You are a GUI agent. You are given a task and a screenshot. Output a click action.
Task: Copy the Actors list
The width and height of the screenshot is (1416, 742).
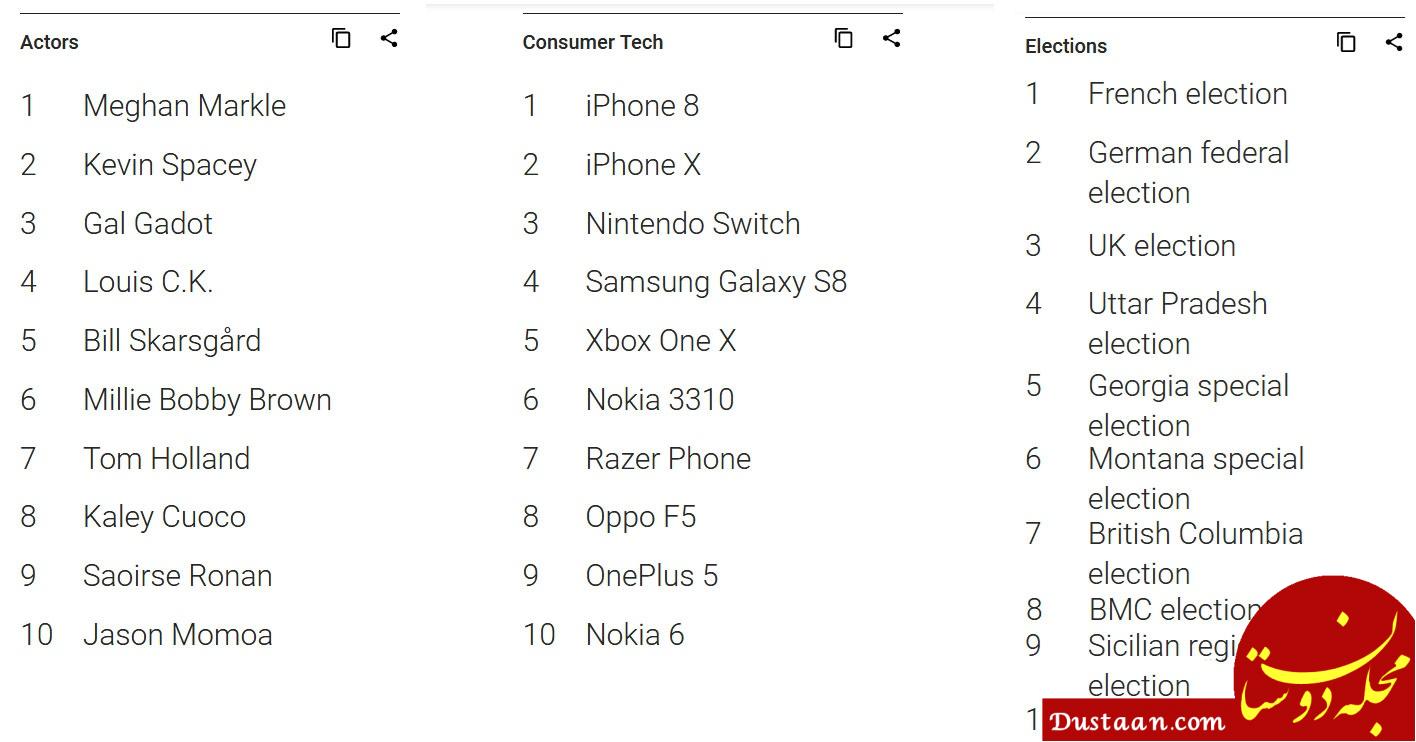[x=341, y=39]
